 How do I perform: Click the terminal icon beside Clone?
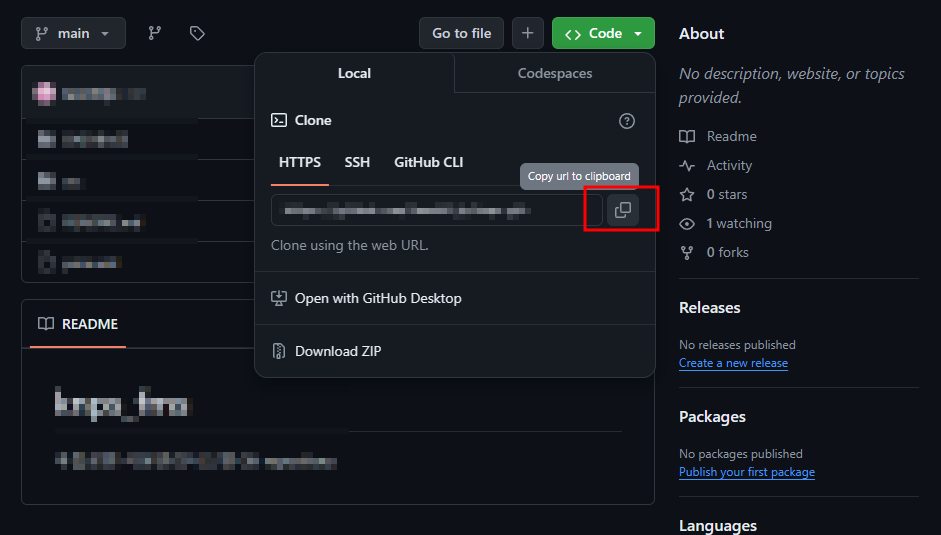(278, 120)
